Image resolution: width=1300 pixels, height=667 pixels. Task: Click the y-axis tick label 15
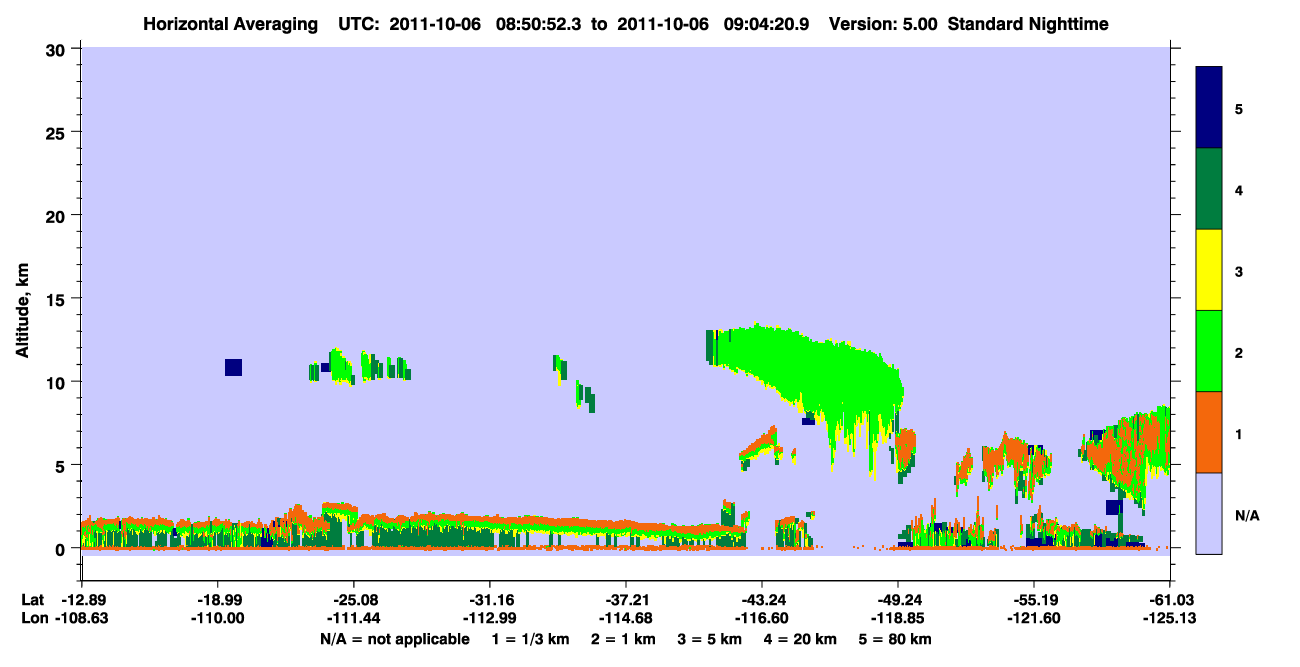pos(58,299)
